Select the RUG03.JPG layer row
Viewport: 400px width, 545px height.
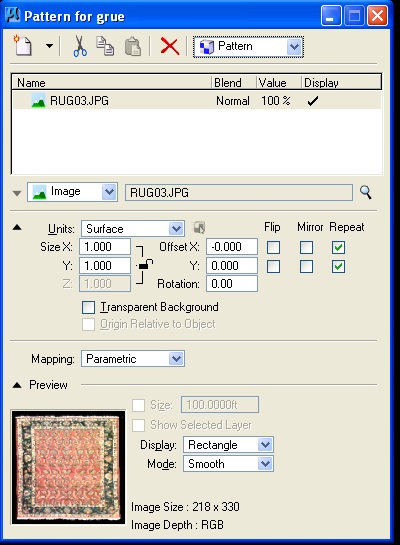197,101
